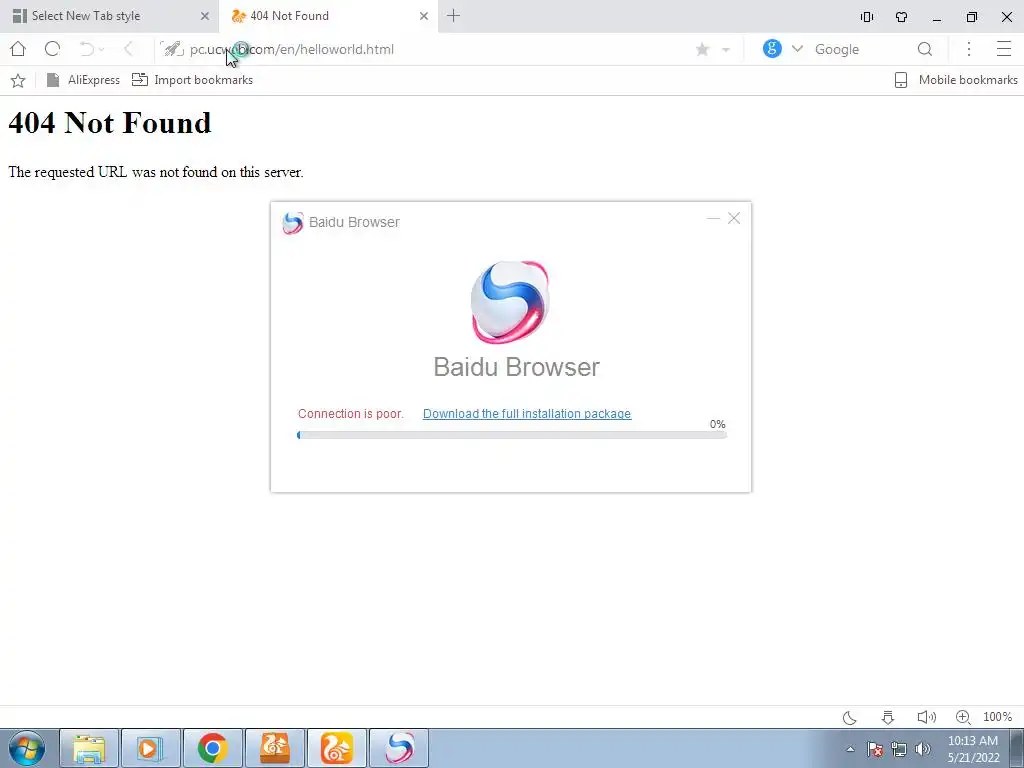
Task: Click the volume speaker tray icon
Action: coord(923,749)
